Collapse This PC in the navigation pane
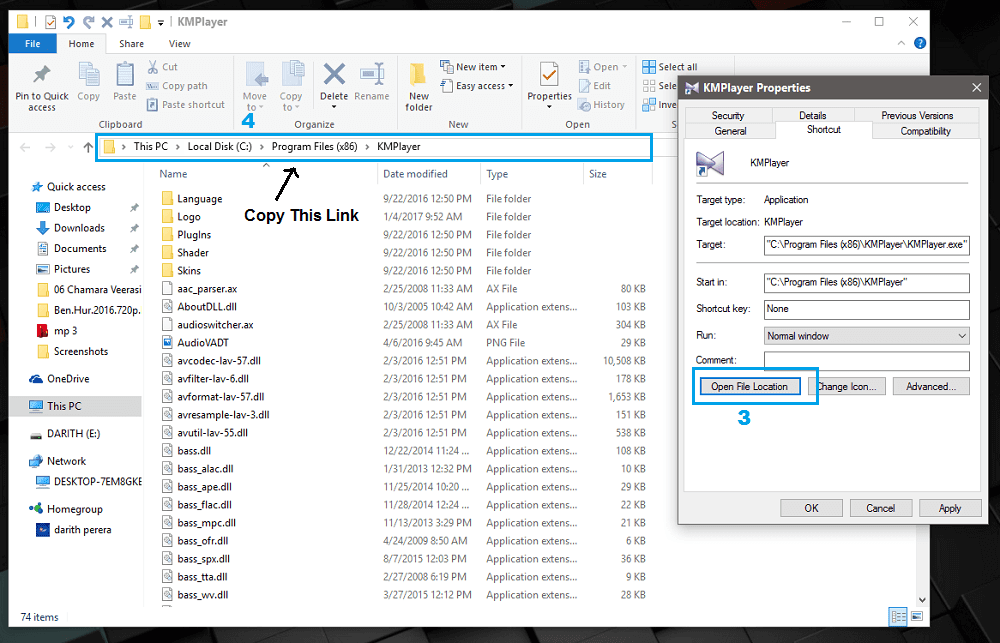 click(x=24, y=406)
